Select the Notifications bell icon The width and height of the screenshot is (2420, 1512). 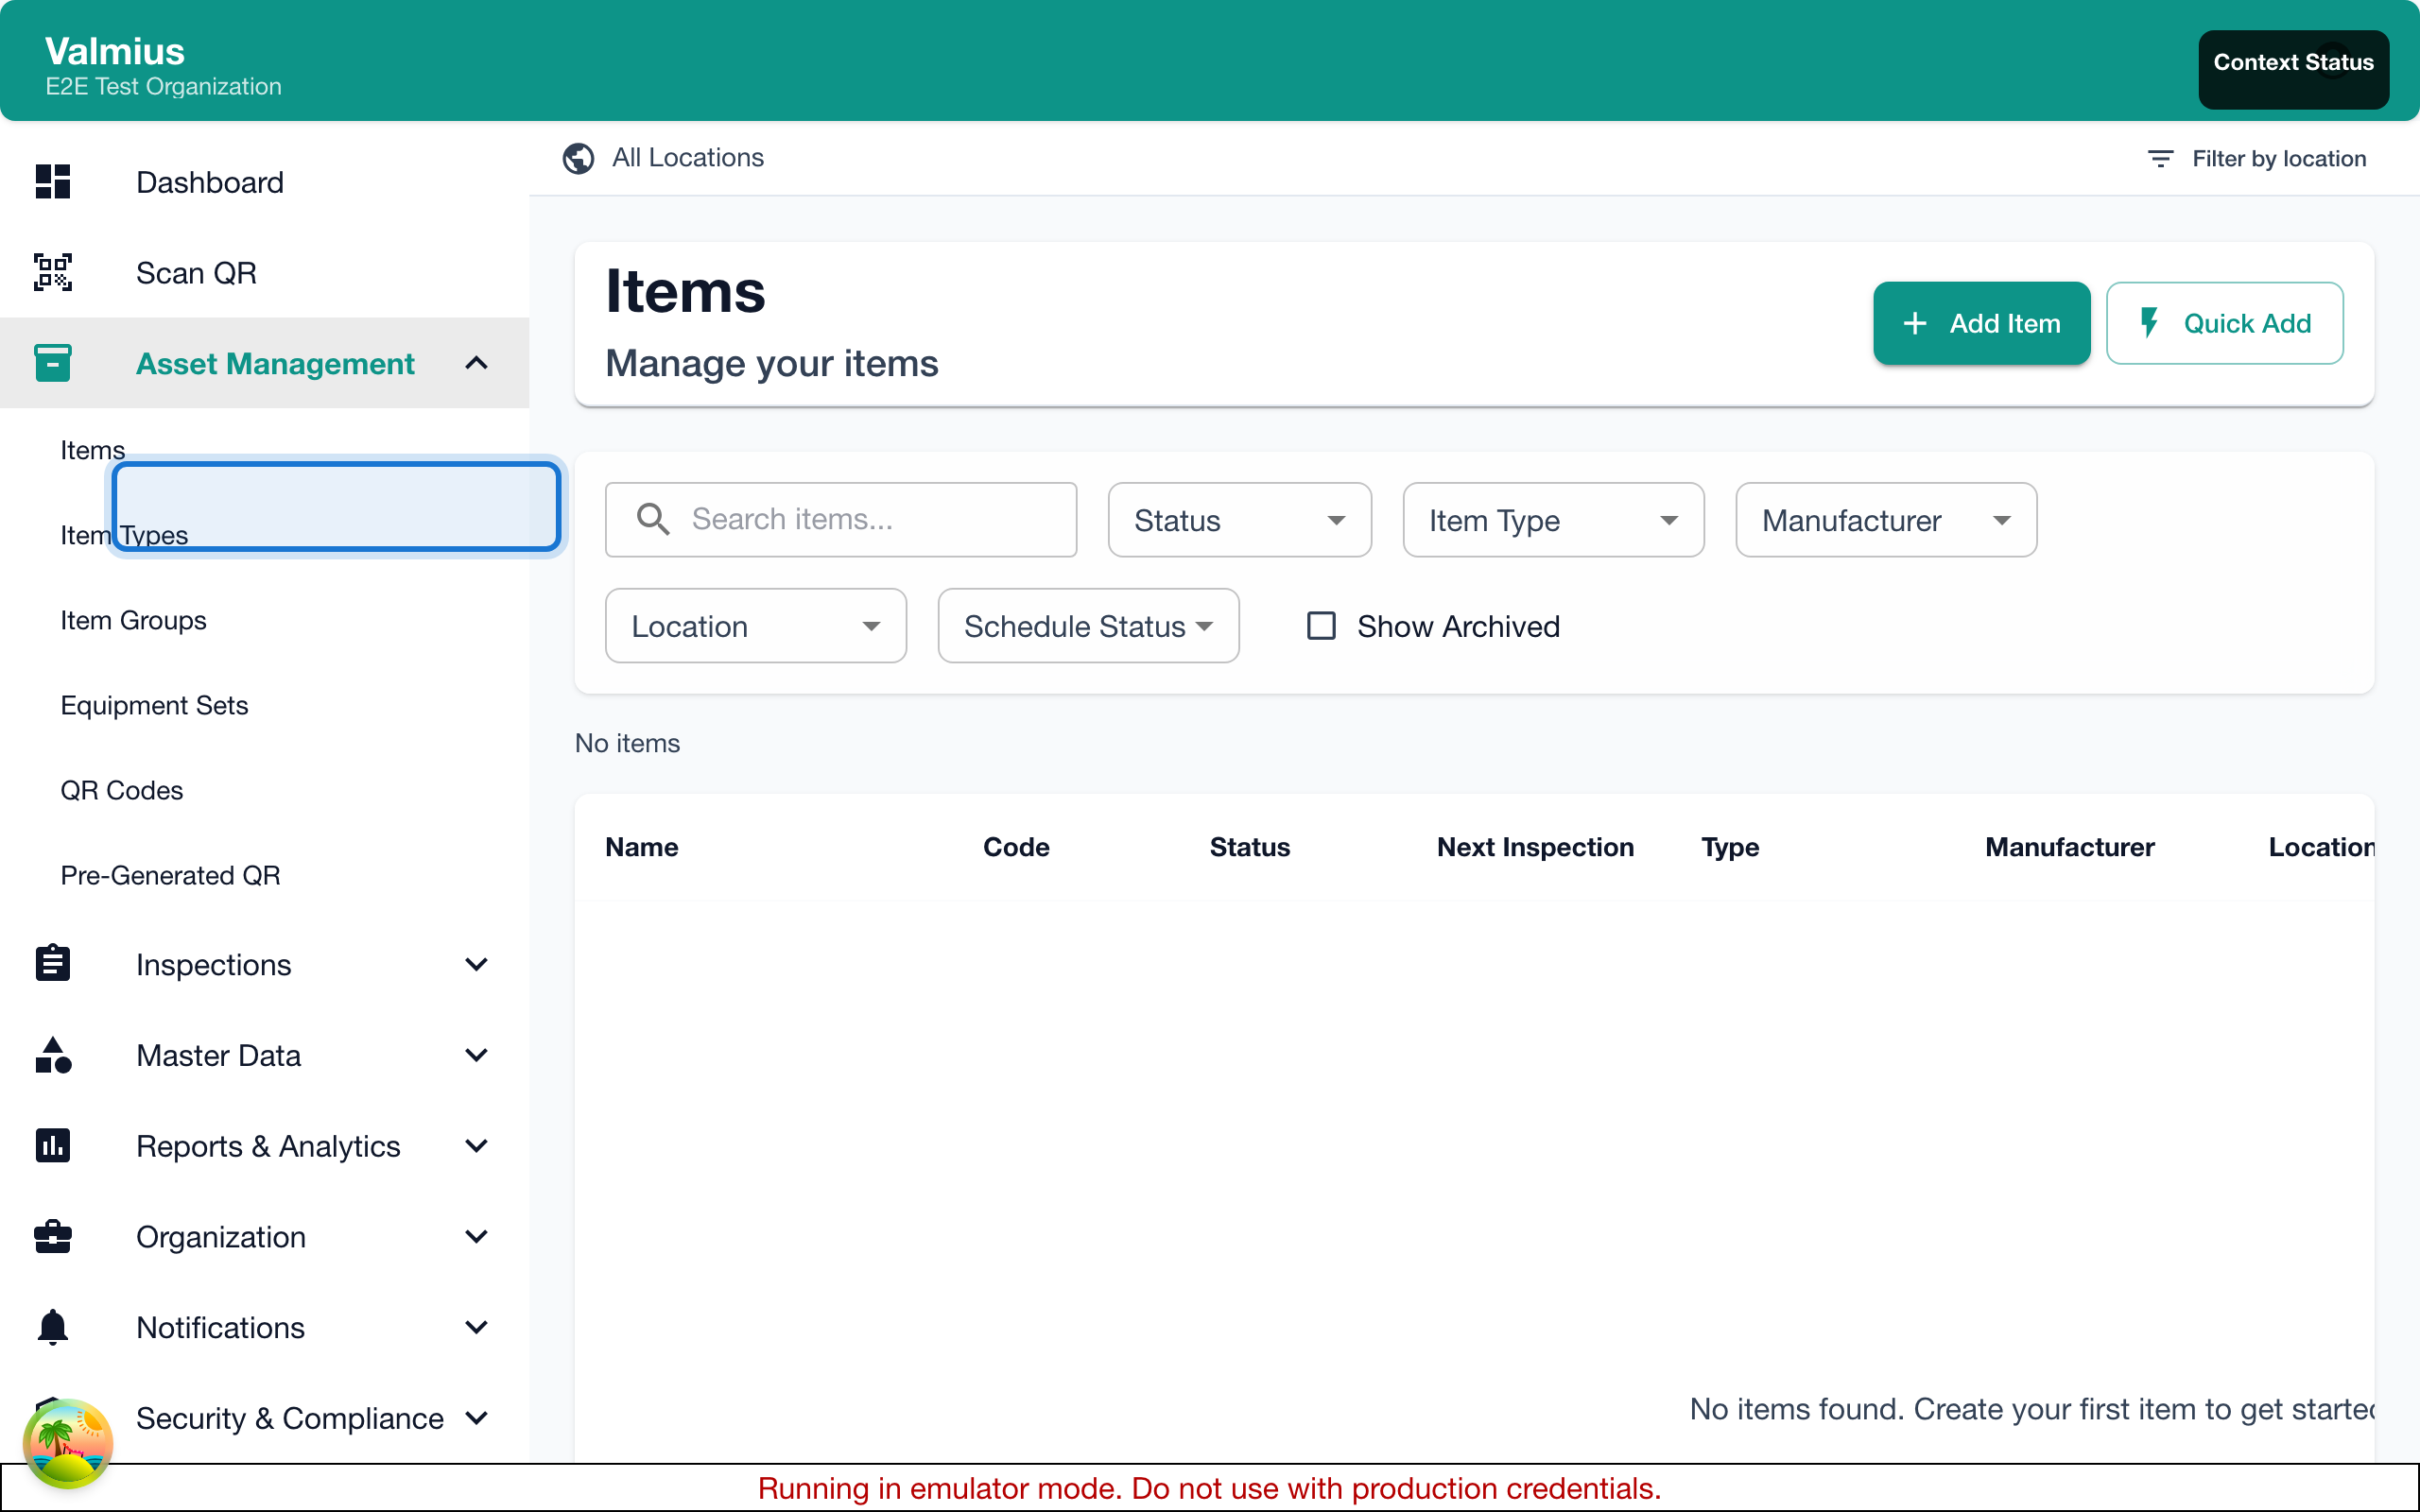pyautogui.click(x=52, y=1326)
